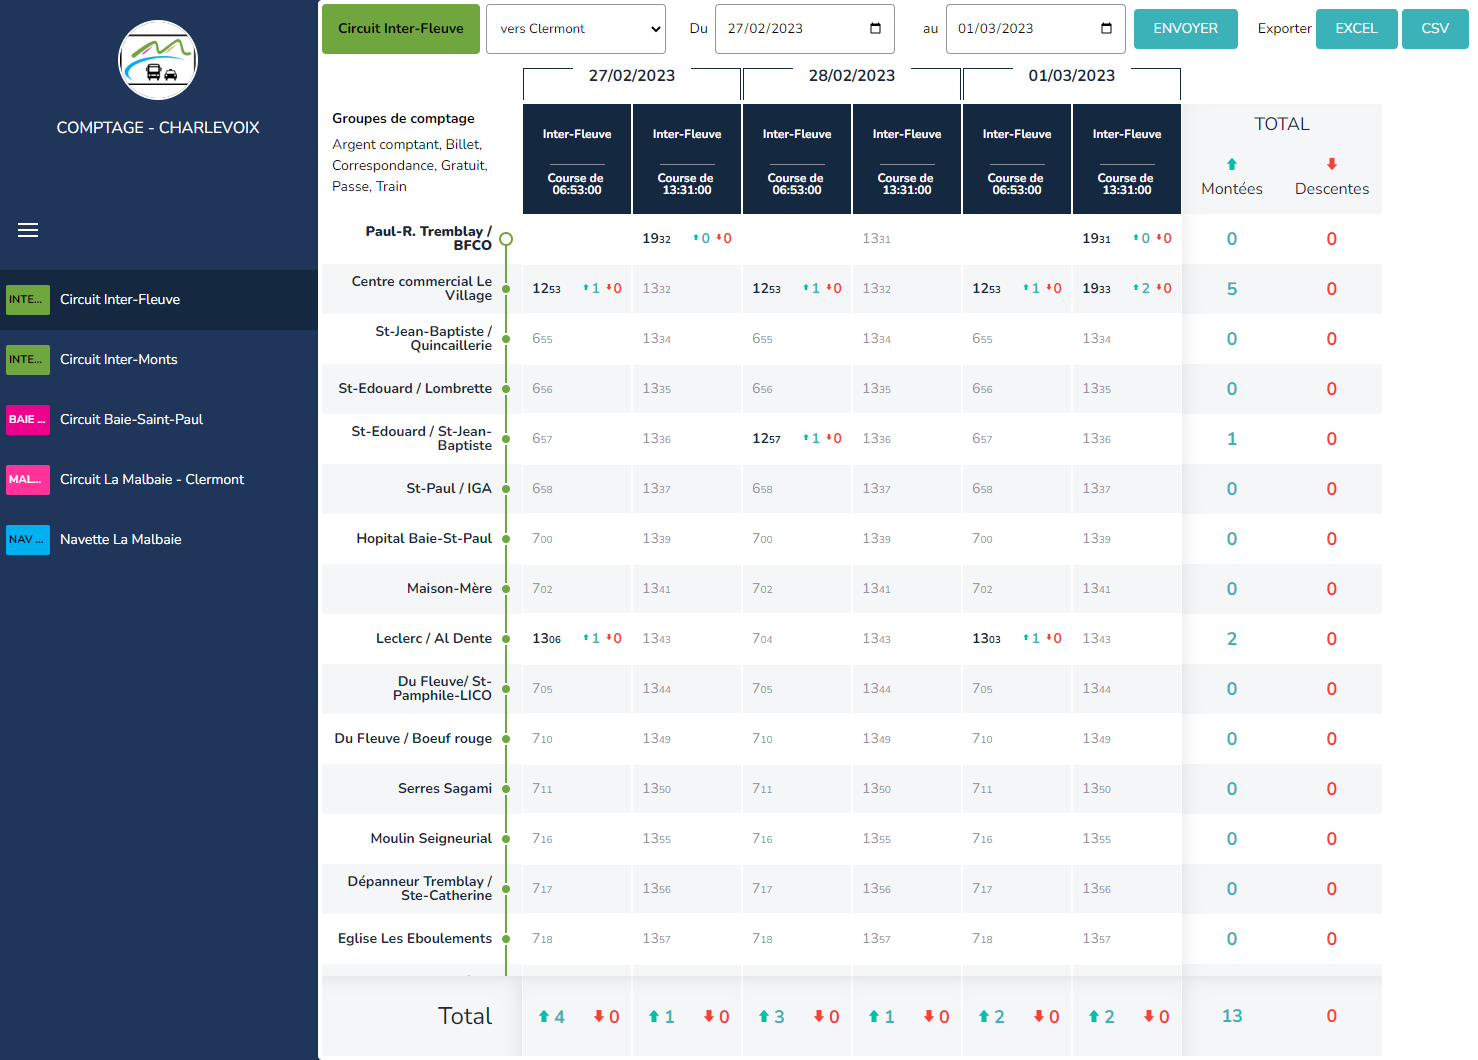Open calendar picker of the Du date
The height and width of the screenshot is (1060, 1478).
[876, 29]
